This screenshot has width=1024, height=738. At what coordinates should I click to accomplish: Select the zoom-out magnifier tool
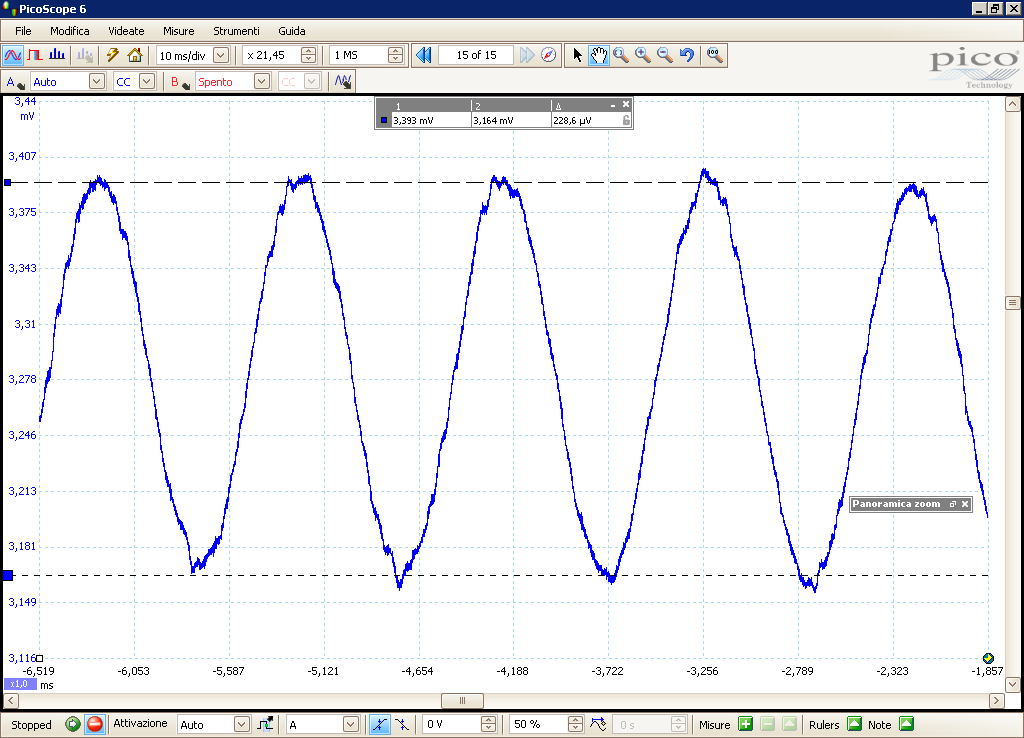(x=665, y=56)
